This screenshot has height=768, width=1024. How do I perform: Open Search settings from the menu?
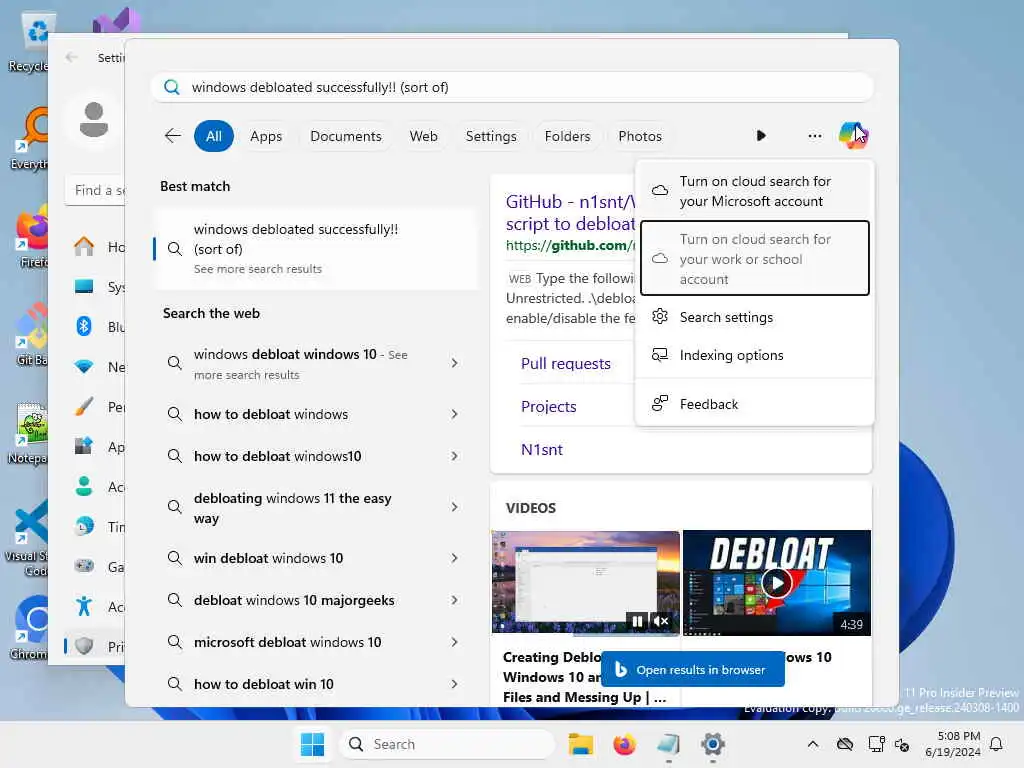(754, 317)
